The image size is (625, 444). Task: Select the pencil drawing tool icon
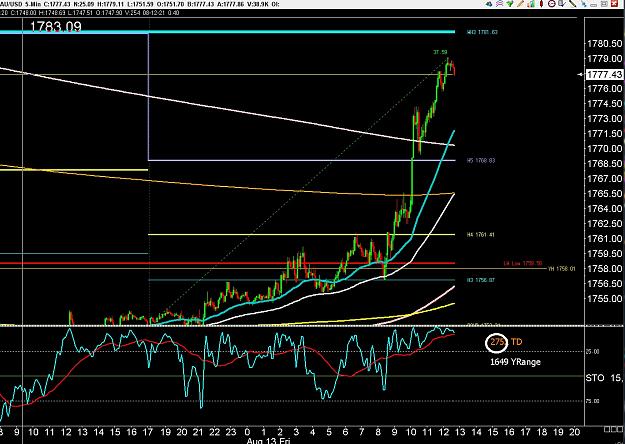(521, 4)
